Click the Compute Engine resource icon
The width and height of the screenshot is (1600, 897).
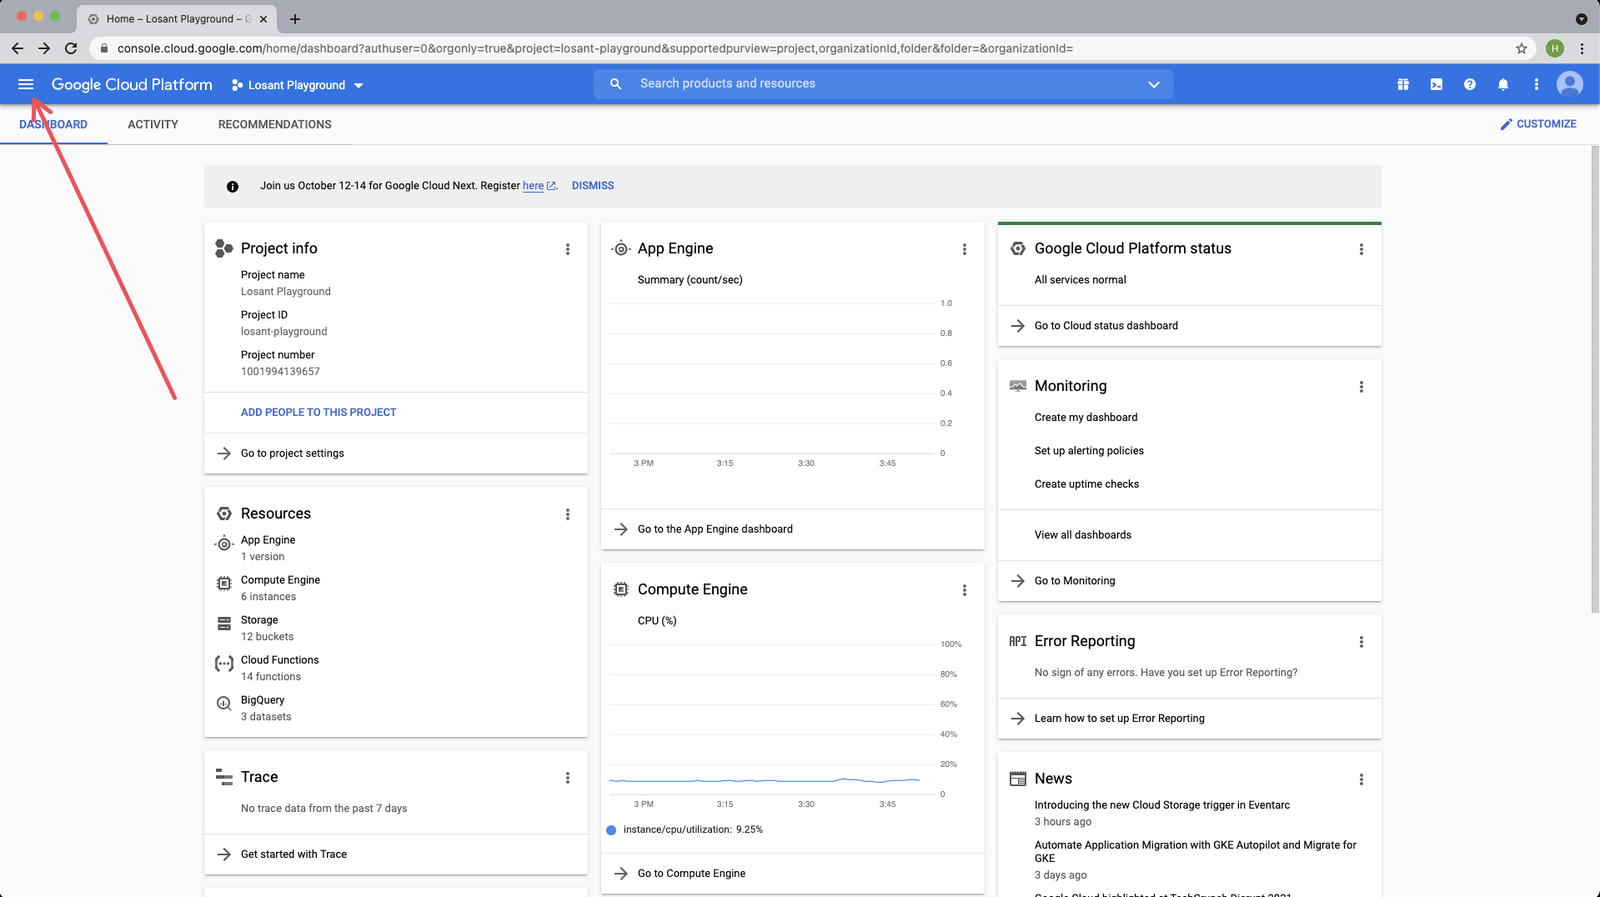[224, 583]
